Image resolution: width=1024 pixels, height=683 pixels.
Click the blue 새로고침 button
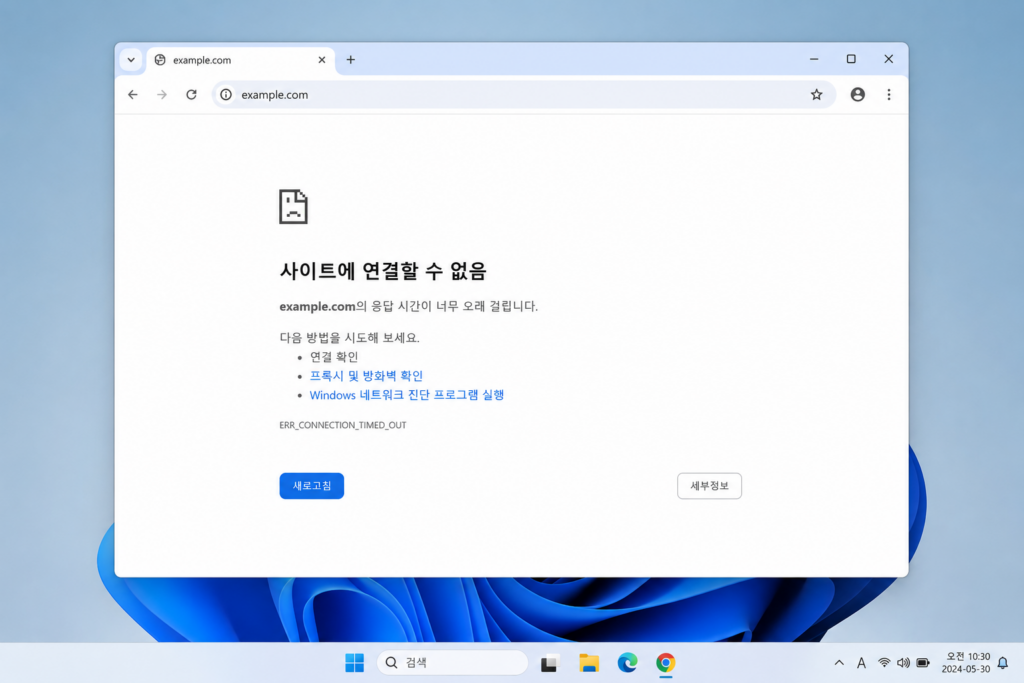pos(312,486)
